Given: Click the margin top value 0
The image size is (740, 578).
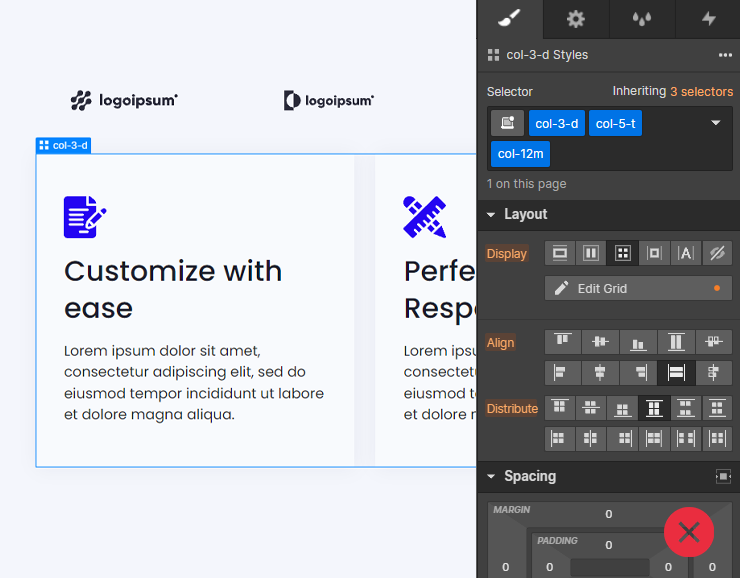Looking at the screenshot, I should tap(609, 514).
